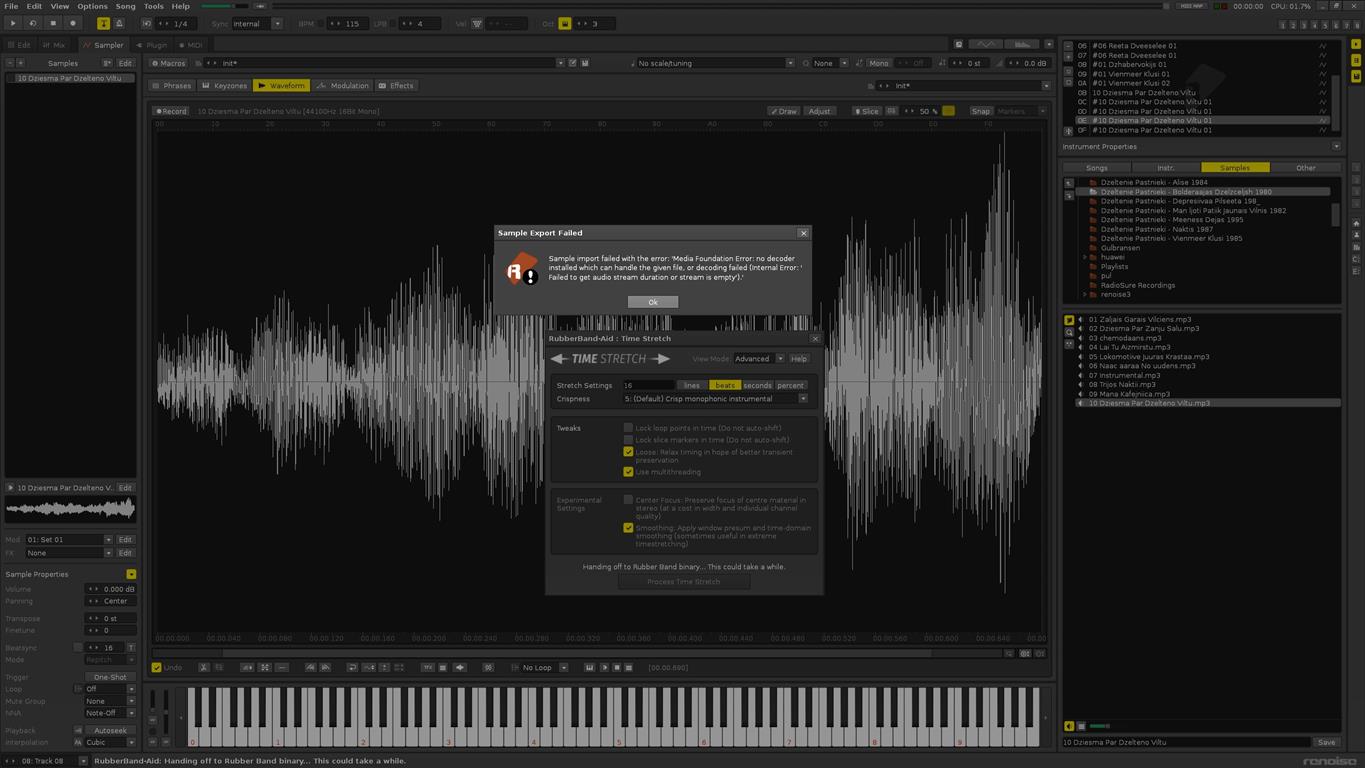Switch to the Modulation tab

click(x=344, y=86)
